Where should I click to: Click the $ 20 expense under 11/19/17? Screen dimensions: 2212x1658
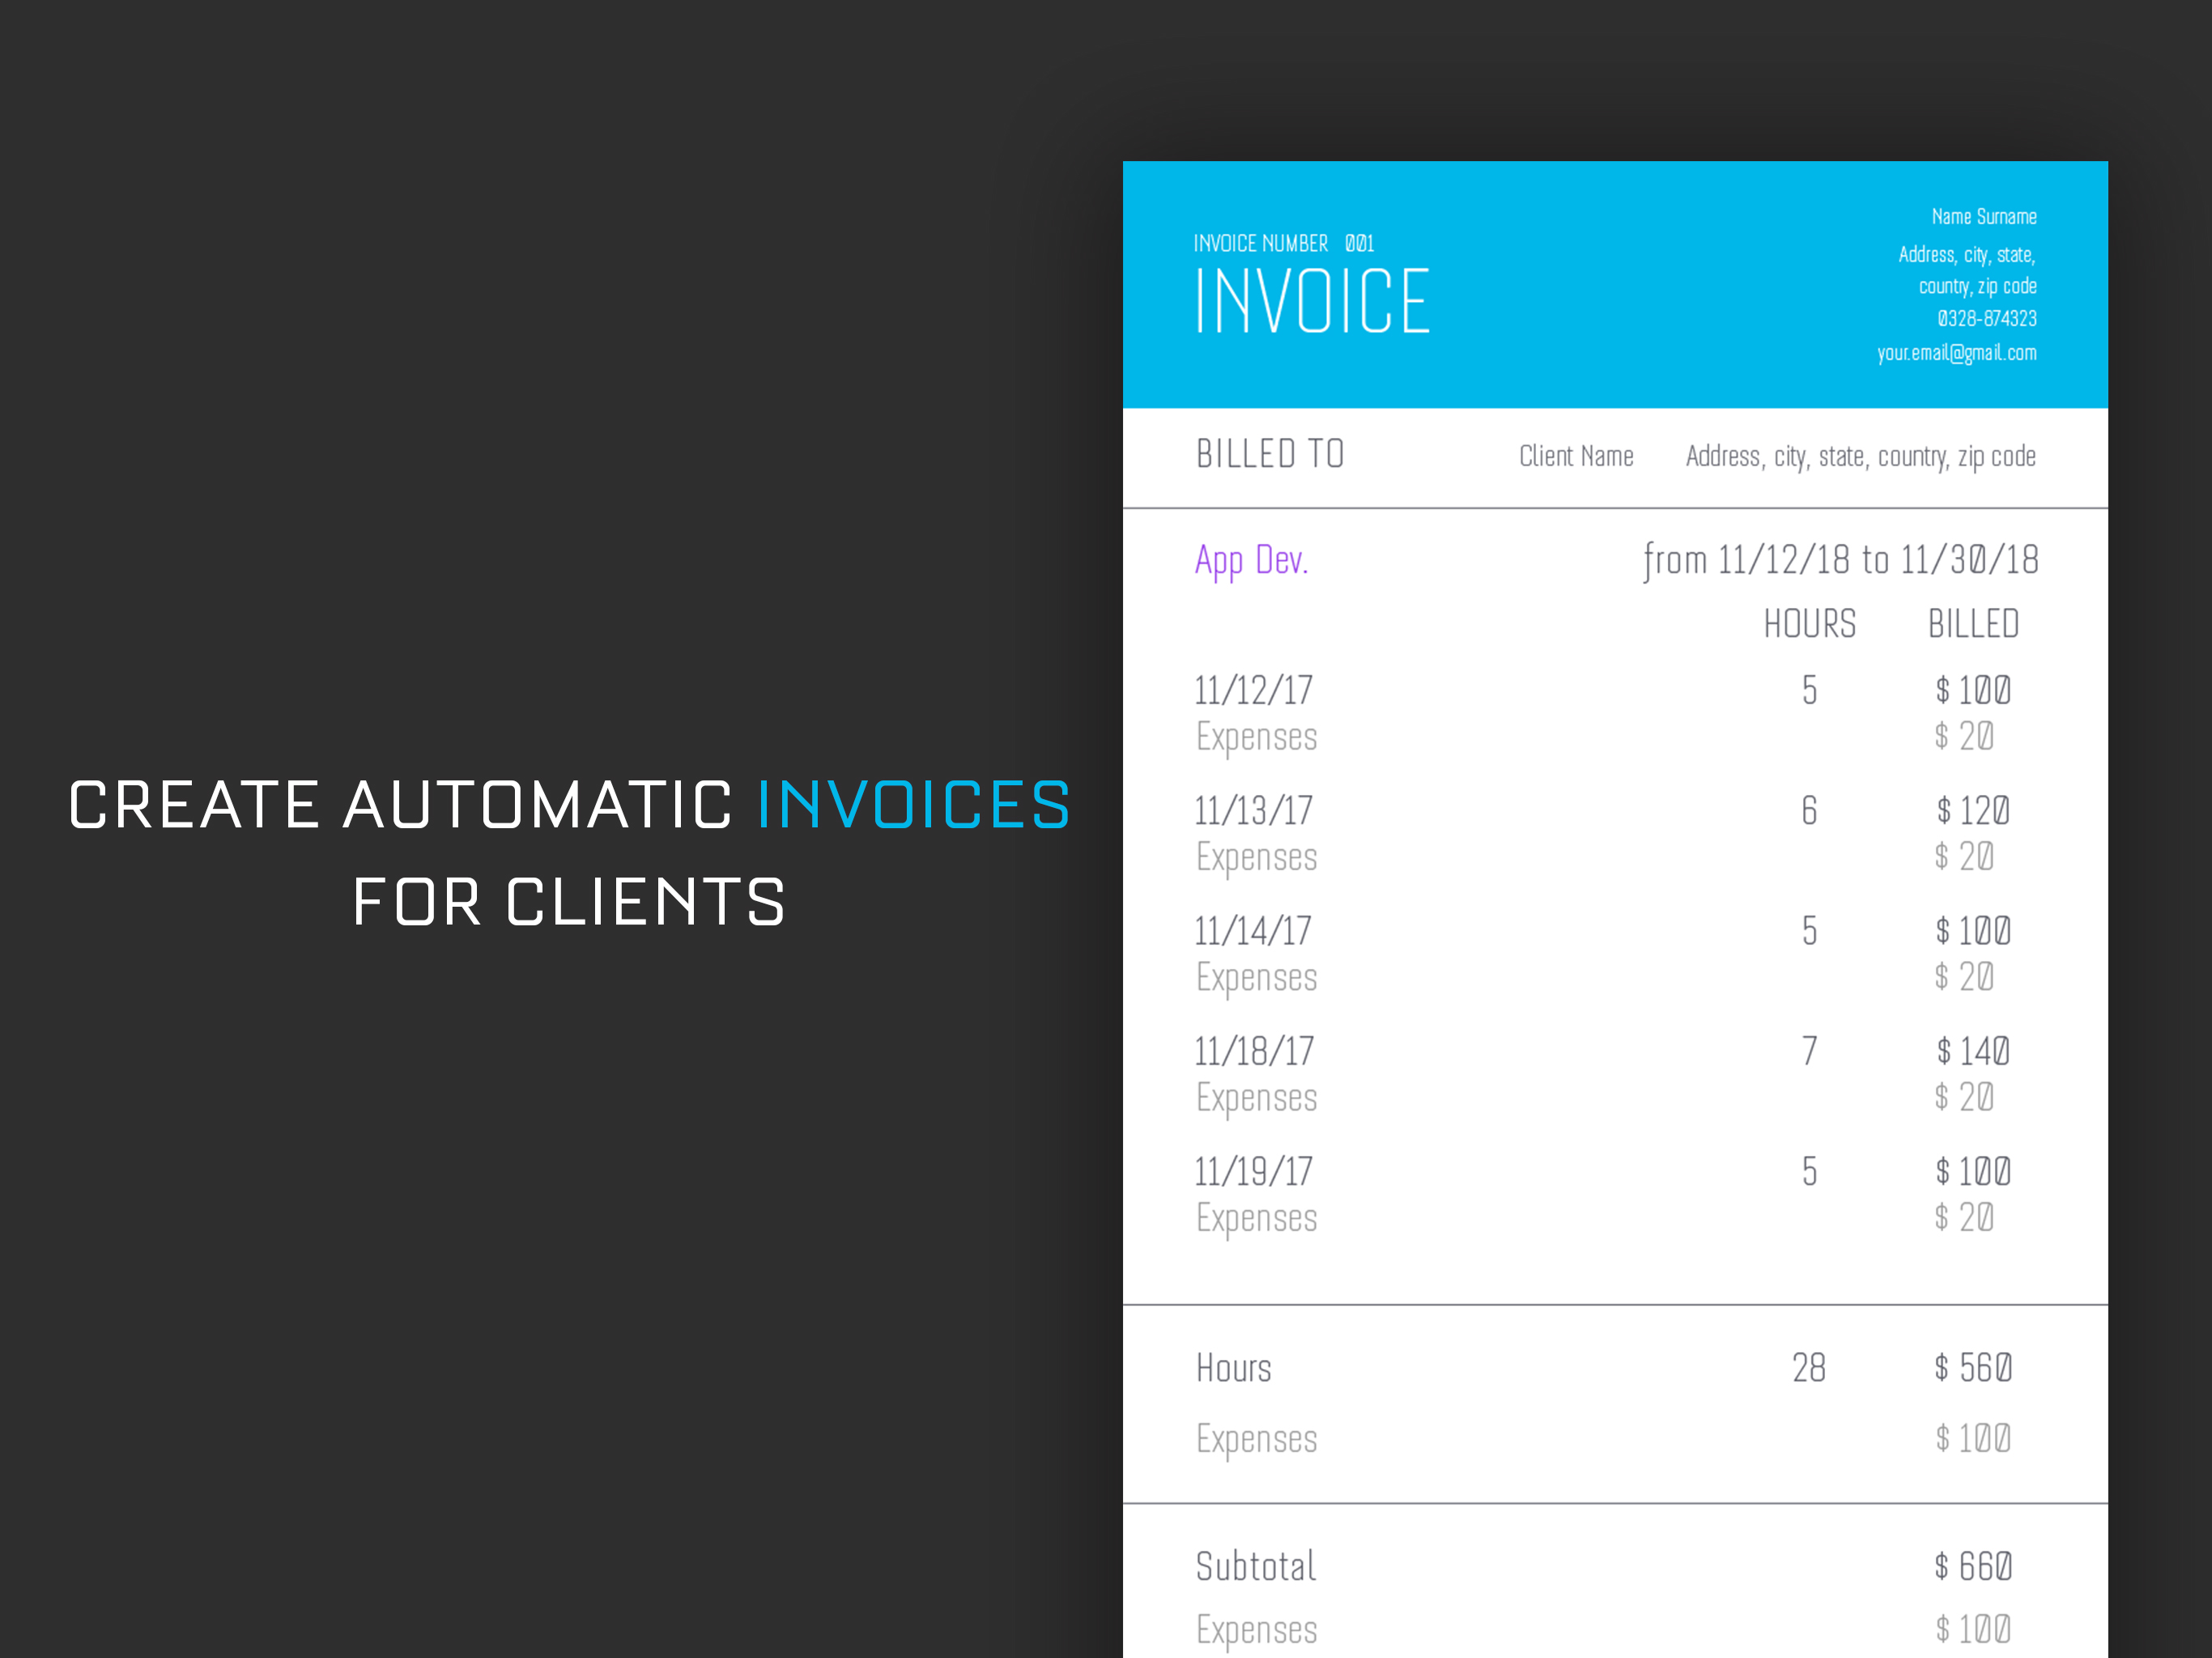coord(1963,1217)
